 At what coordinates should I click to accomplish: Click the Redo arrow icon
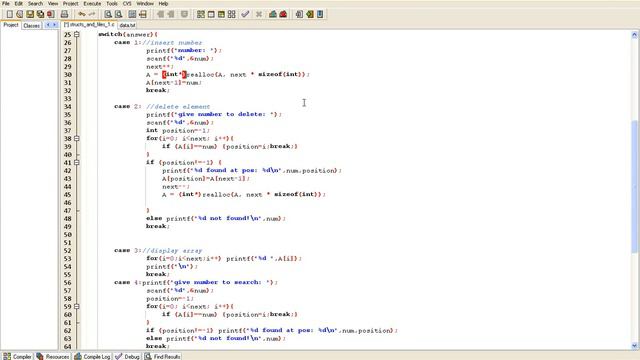[x=92, y=14]
